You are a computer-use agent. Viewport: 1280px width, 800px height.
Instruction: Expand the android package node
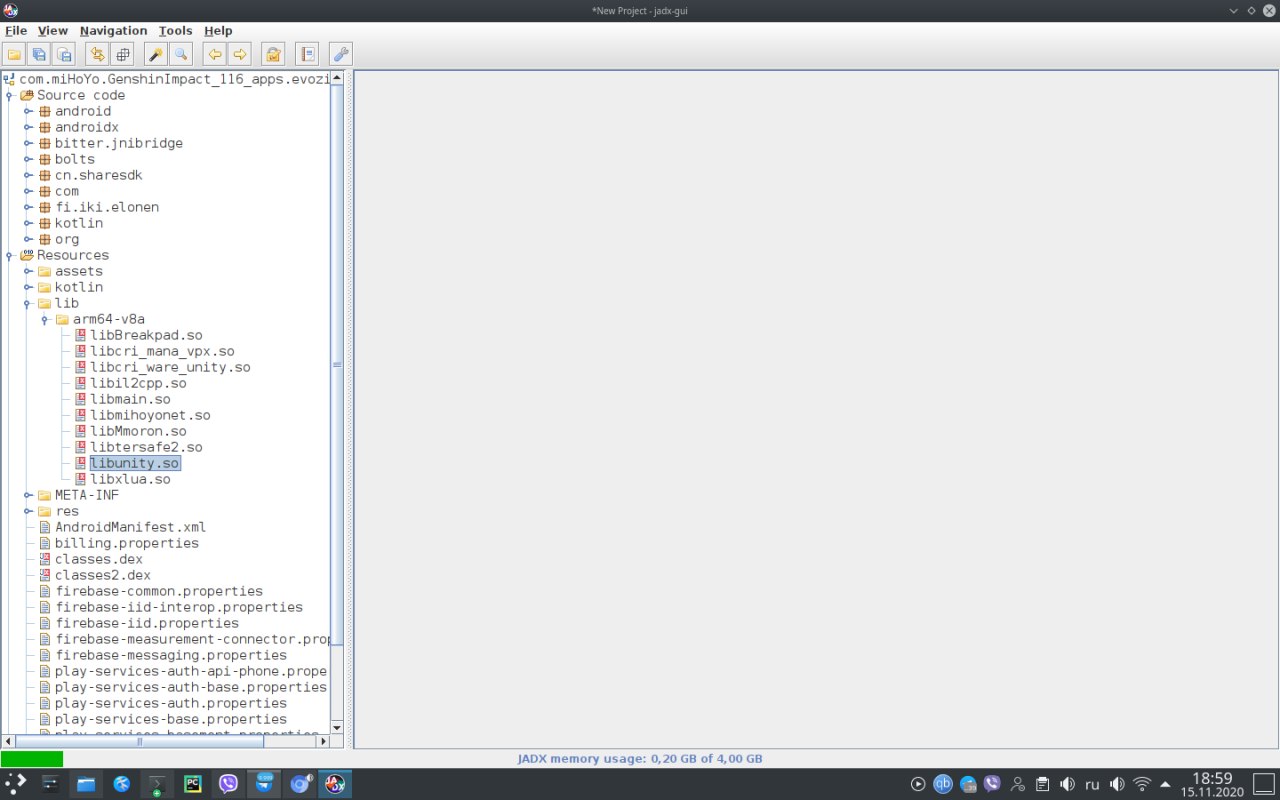click(x=29, y=112)
